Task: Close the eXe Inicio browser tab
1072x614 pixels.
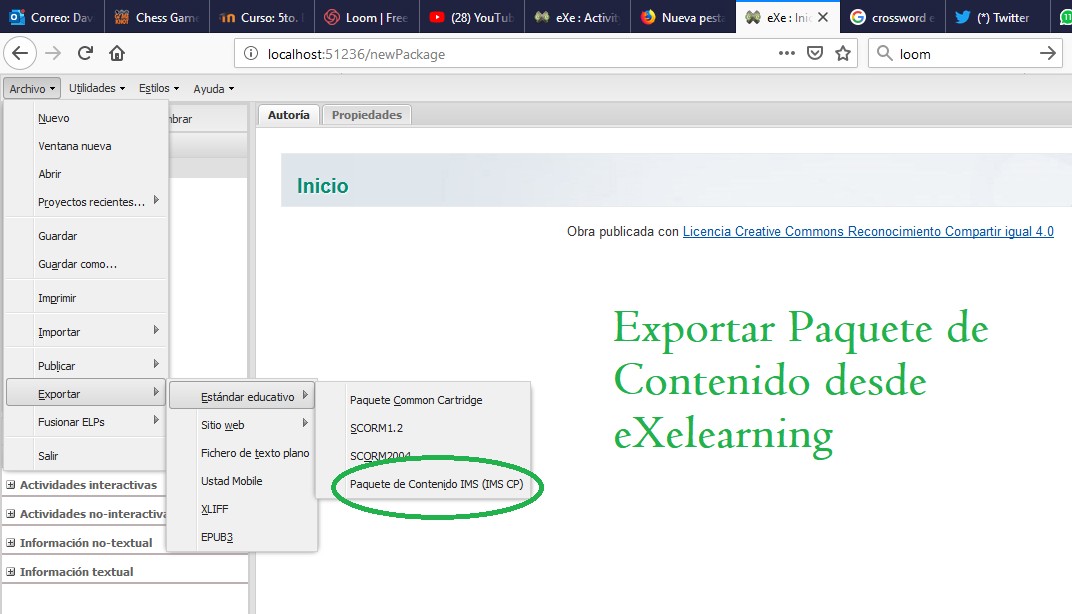Action: (x=823, y=17)
